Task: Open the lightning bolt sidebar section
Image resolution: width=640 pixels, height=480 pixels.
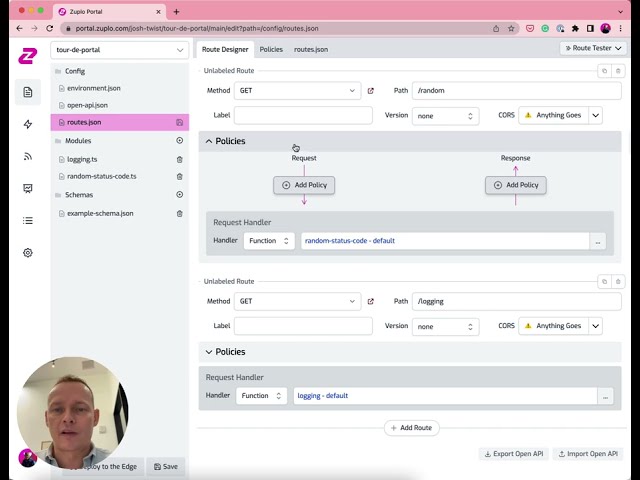Action: (28, 124)
